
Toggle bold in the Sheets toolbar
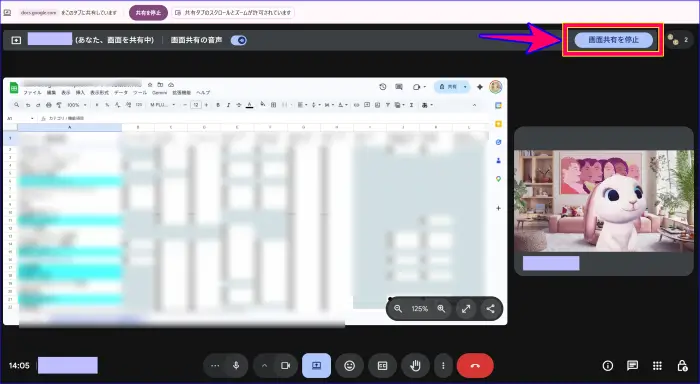click(218, 105)
